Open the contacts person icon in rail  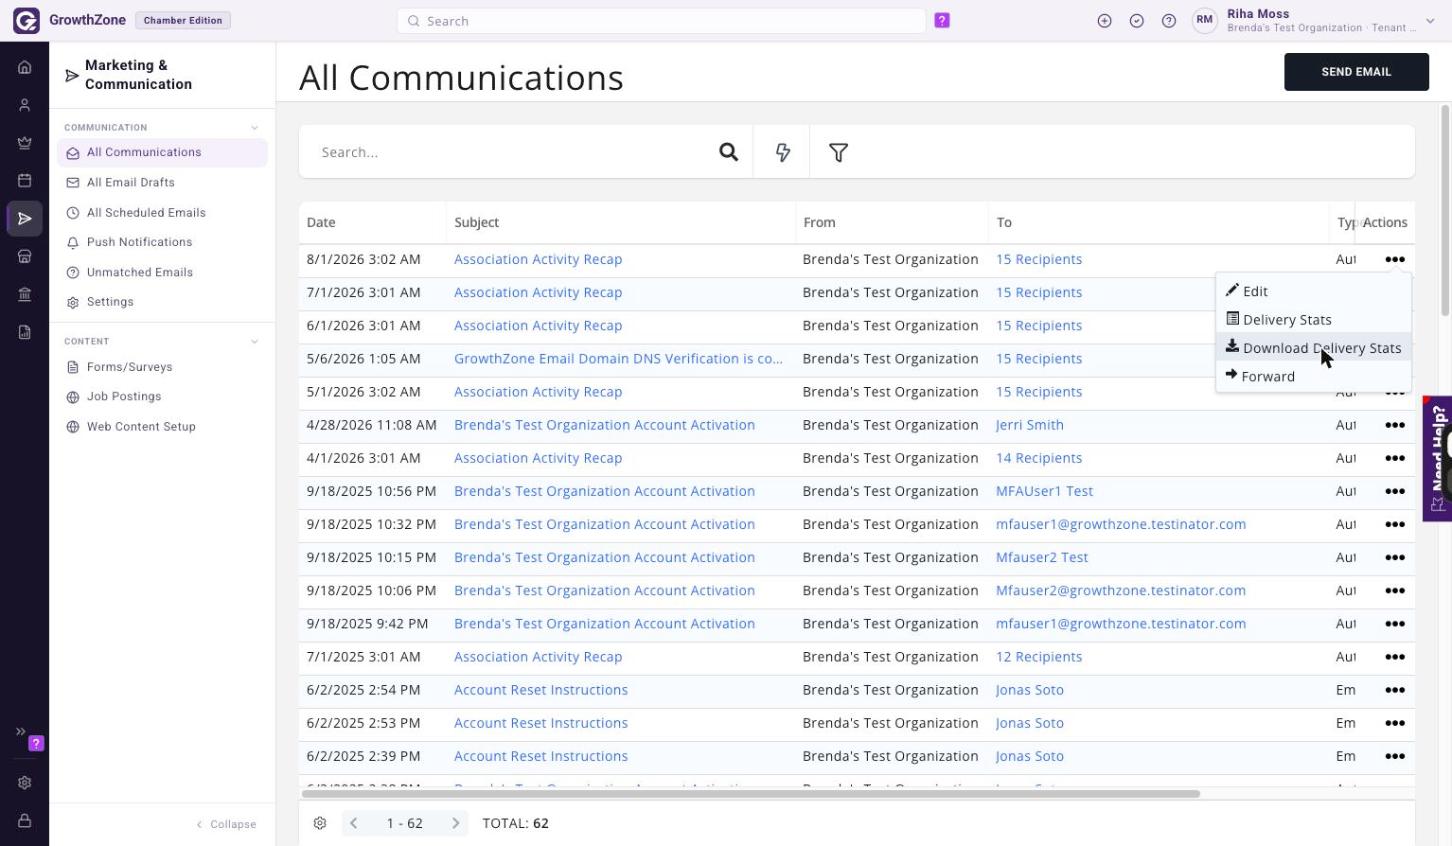pos(25,105)
